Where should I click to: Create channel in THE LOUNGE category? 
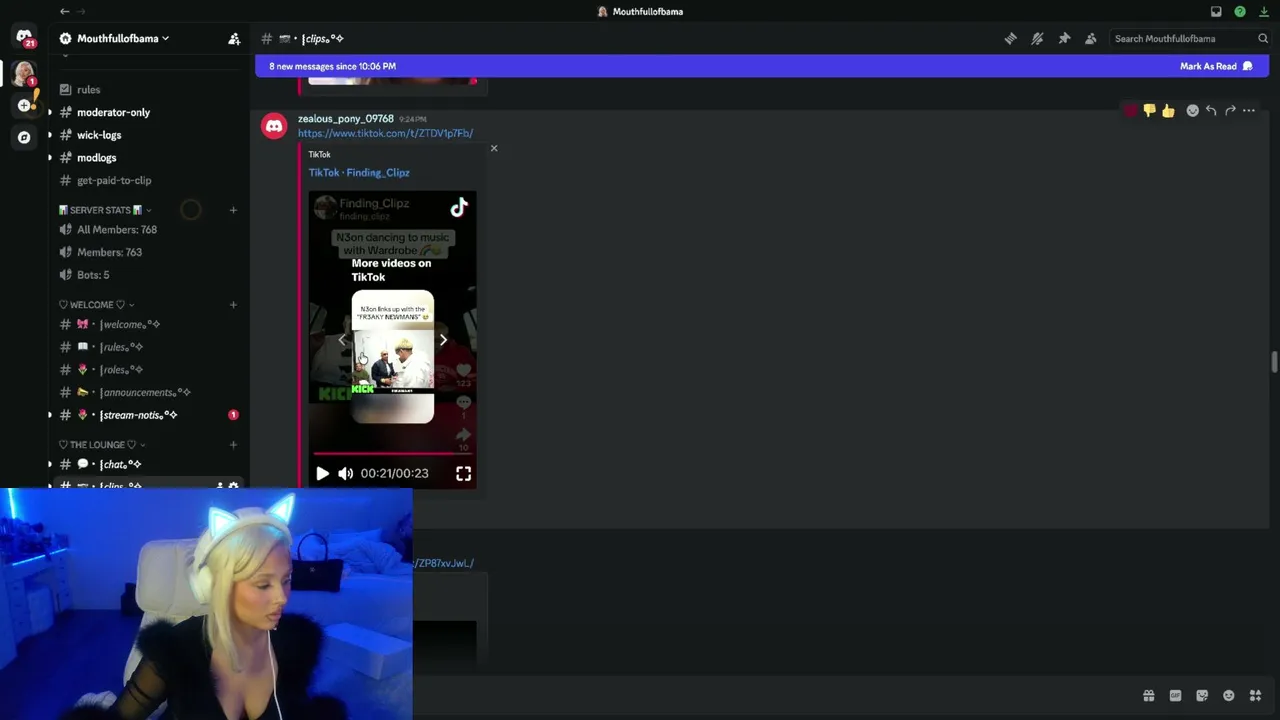tap(233, 445)
